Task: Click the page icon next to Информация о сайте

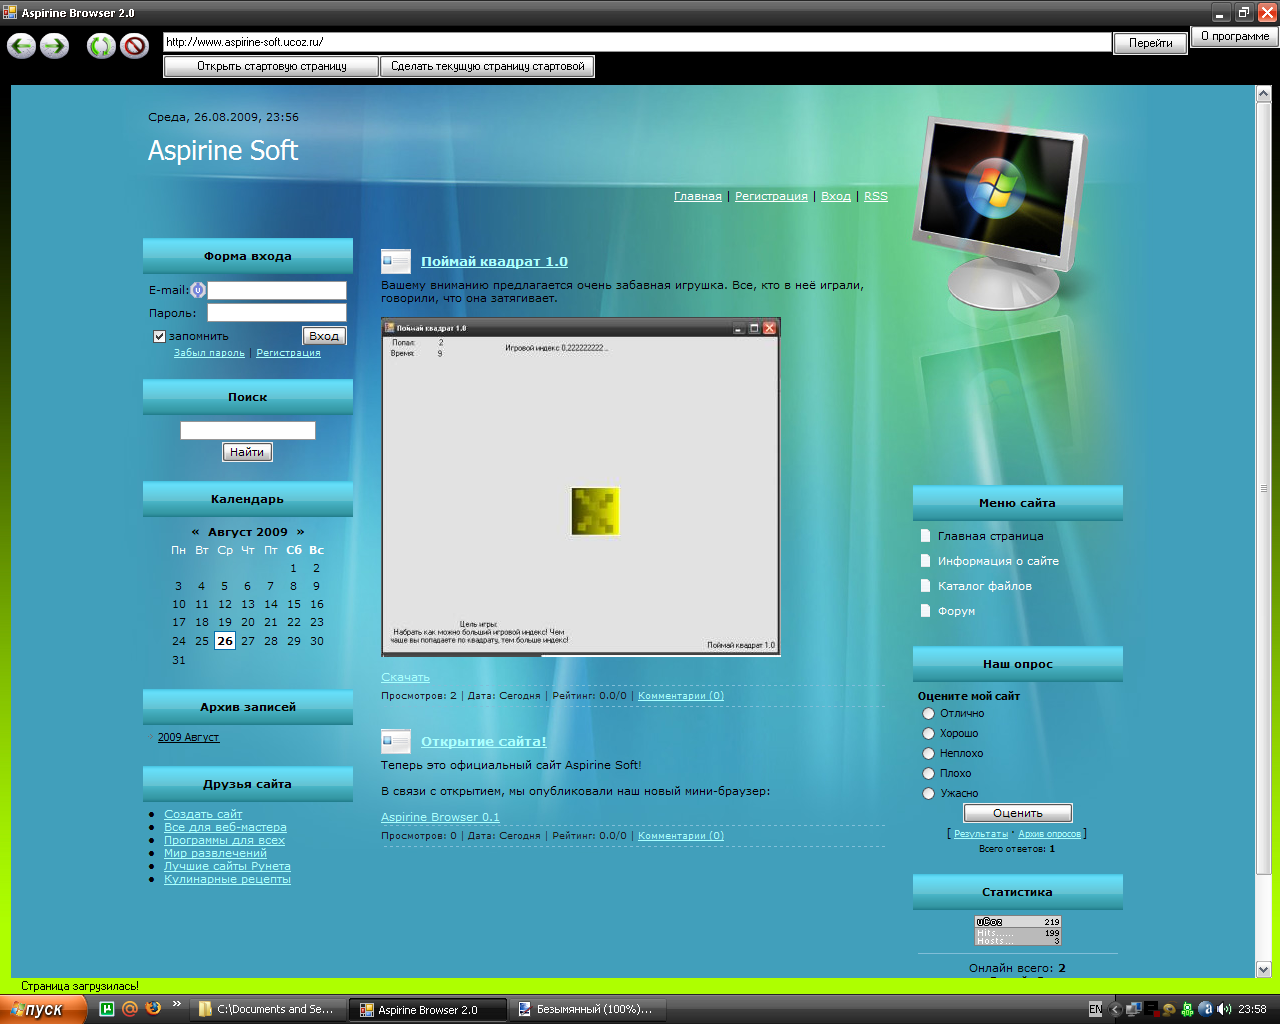Action: tap(925, 561)
